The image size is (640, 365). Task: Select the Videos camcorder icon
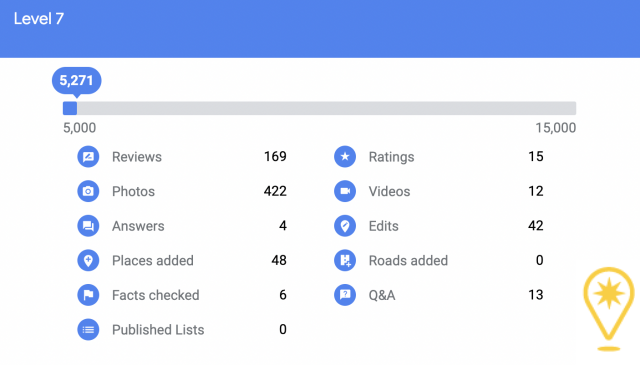[x=345, y=191]
